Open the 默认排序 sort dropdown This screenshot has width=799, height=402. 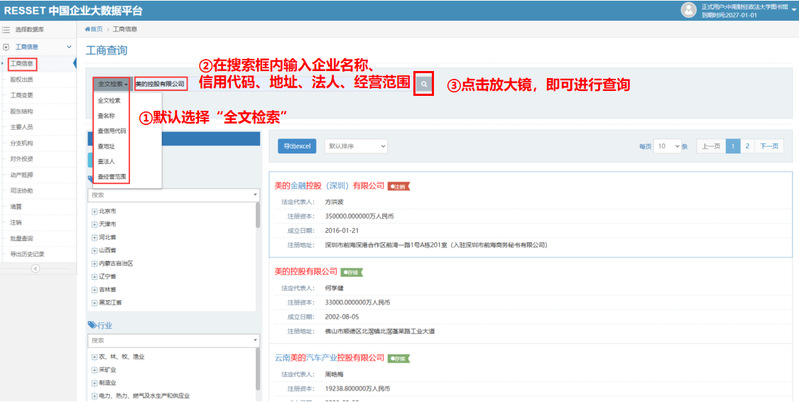click(x=357, y=146)
